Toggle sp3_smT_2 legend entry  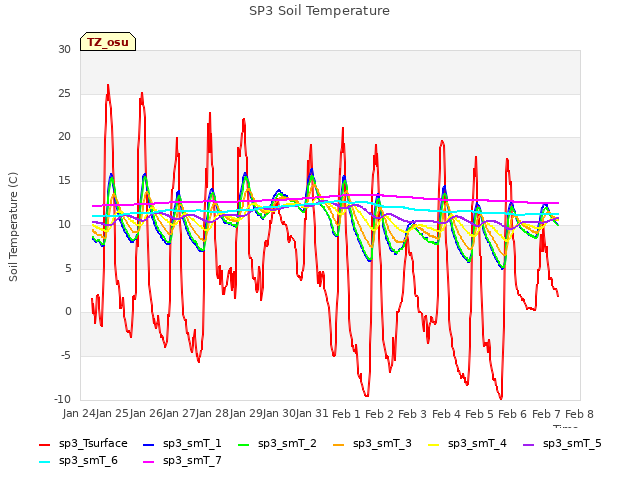click(x=277, y=444)
